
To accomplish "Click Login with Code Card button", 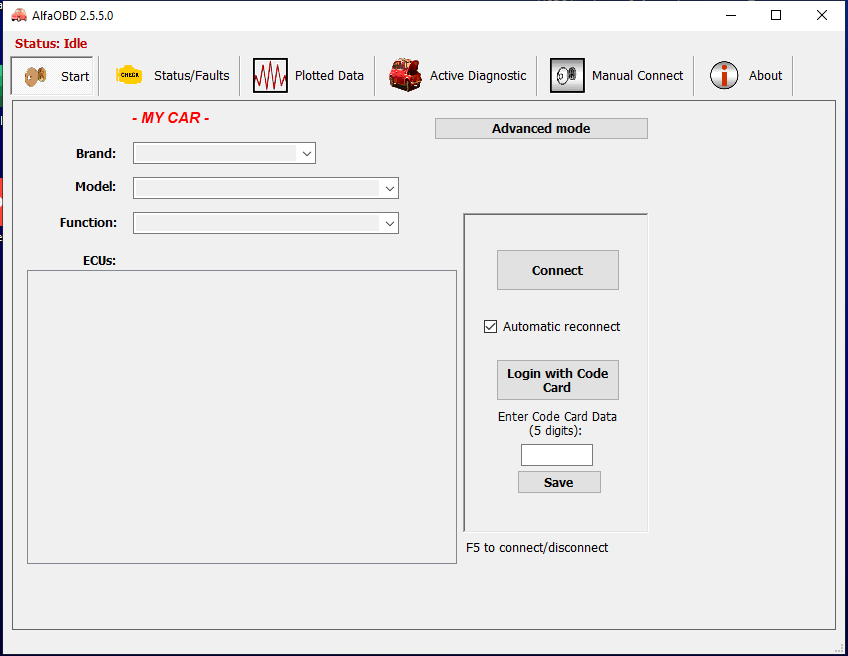I will [x=558, y=380].
